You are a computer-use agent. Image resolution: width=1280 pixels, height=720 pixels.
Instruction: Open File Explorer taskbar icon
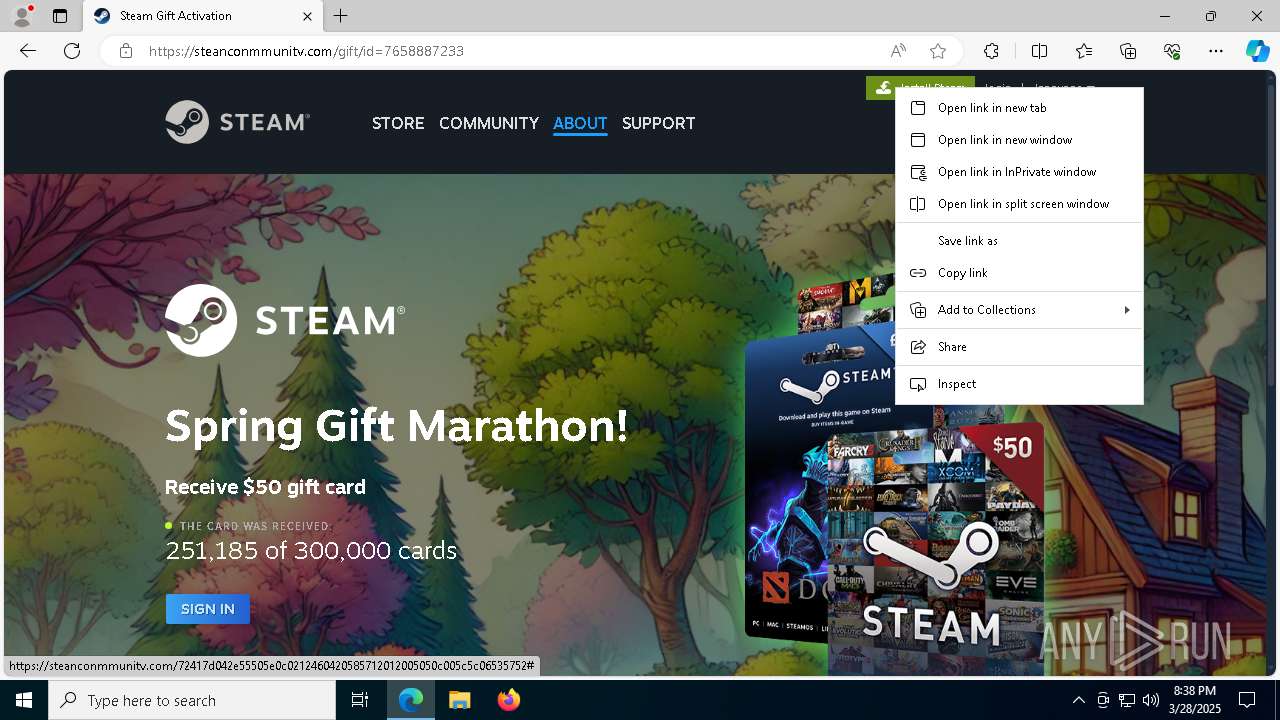tap(459, 700)
